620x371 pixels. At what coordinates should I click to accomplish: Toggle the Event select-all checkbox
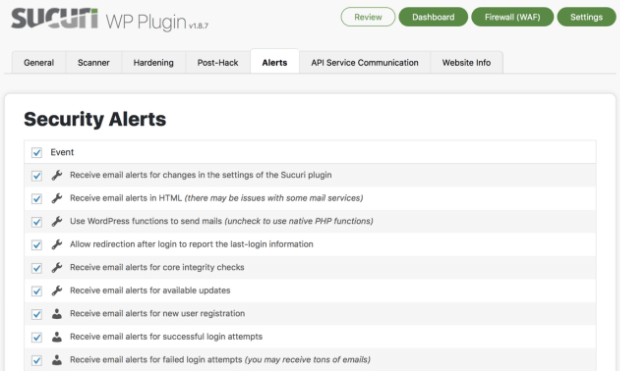[x=37, y=152]
